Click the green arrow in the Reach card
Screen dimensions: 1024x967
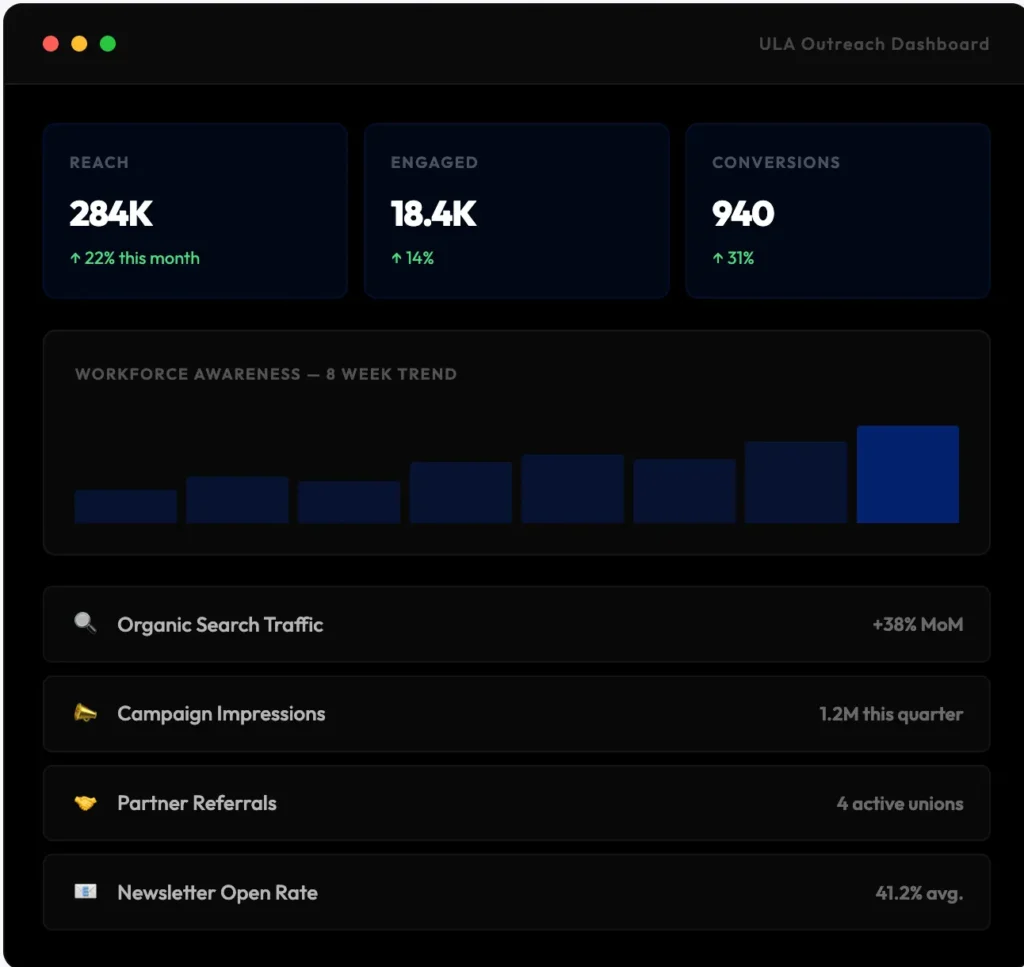75,258
